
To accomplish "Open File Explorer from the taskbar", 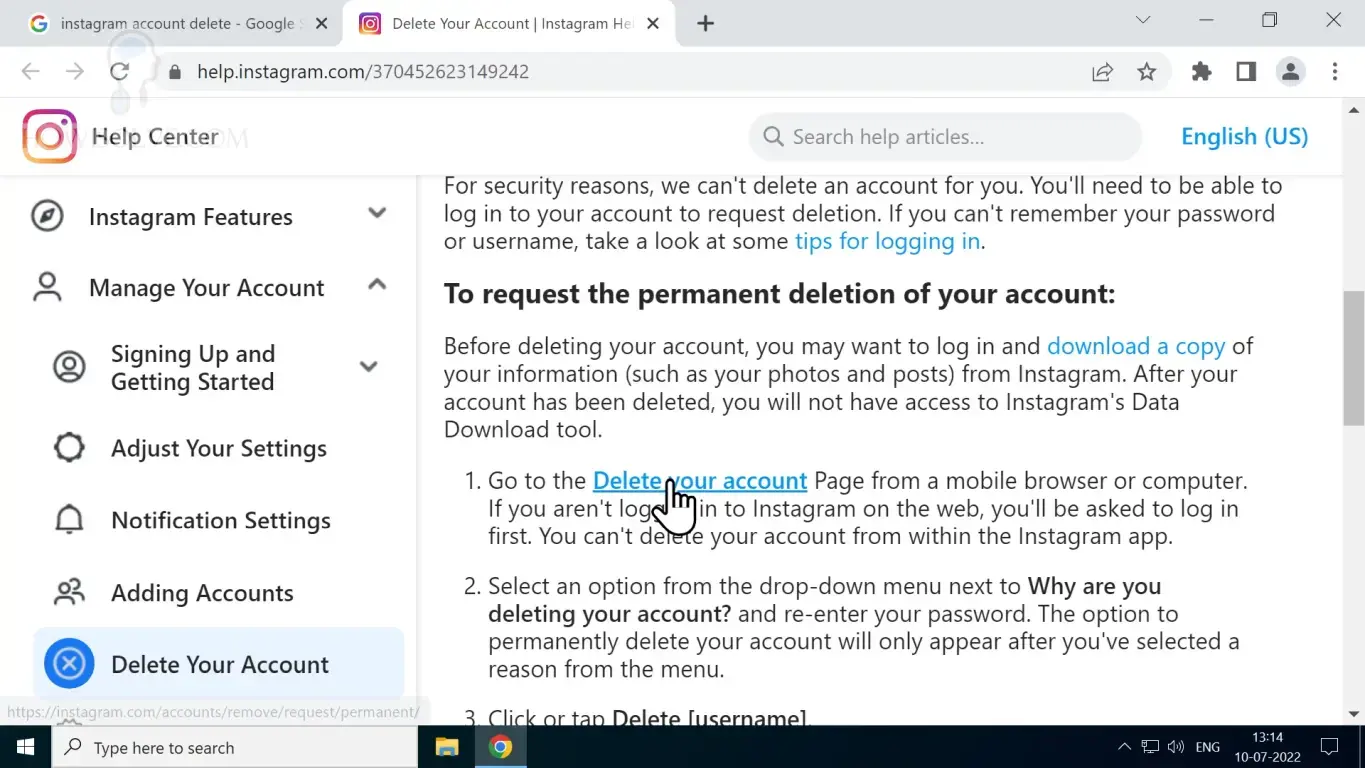I will coord(447,747).
